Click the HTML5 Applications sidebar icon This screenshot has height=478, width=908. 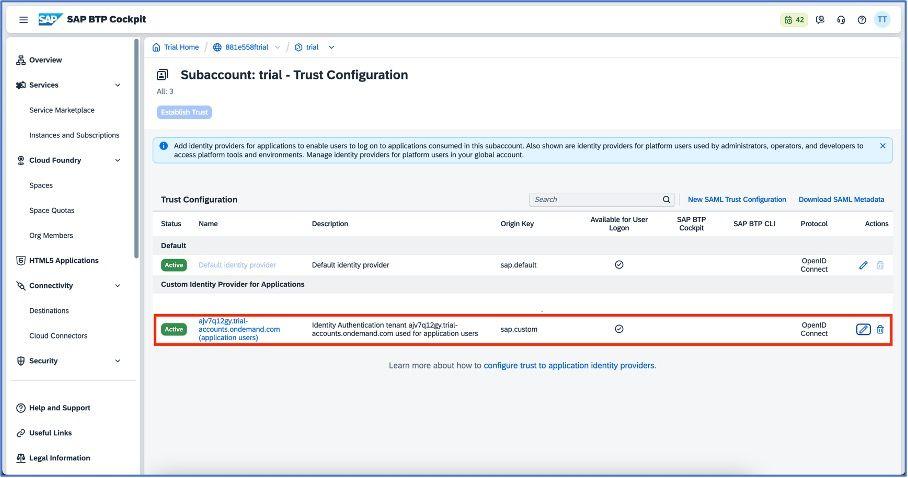(21, 261)
